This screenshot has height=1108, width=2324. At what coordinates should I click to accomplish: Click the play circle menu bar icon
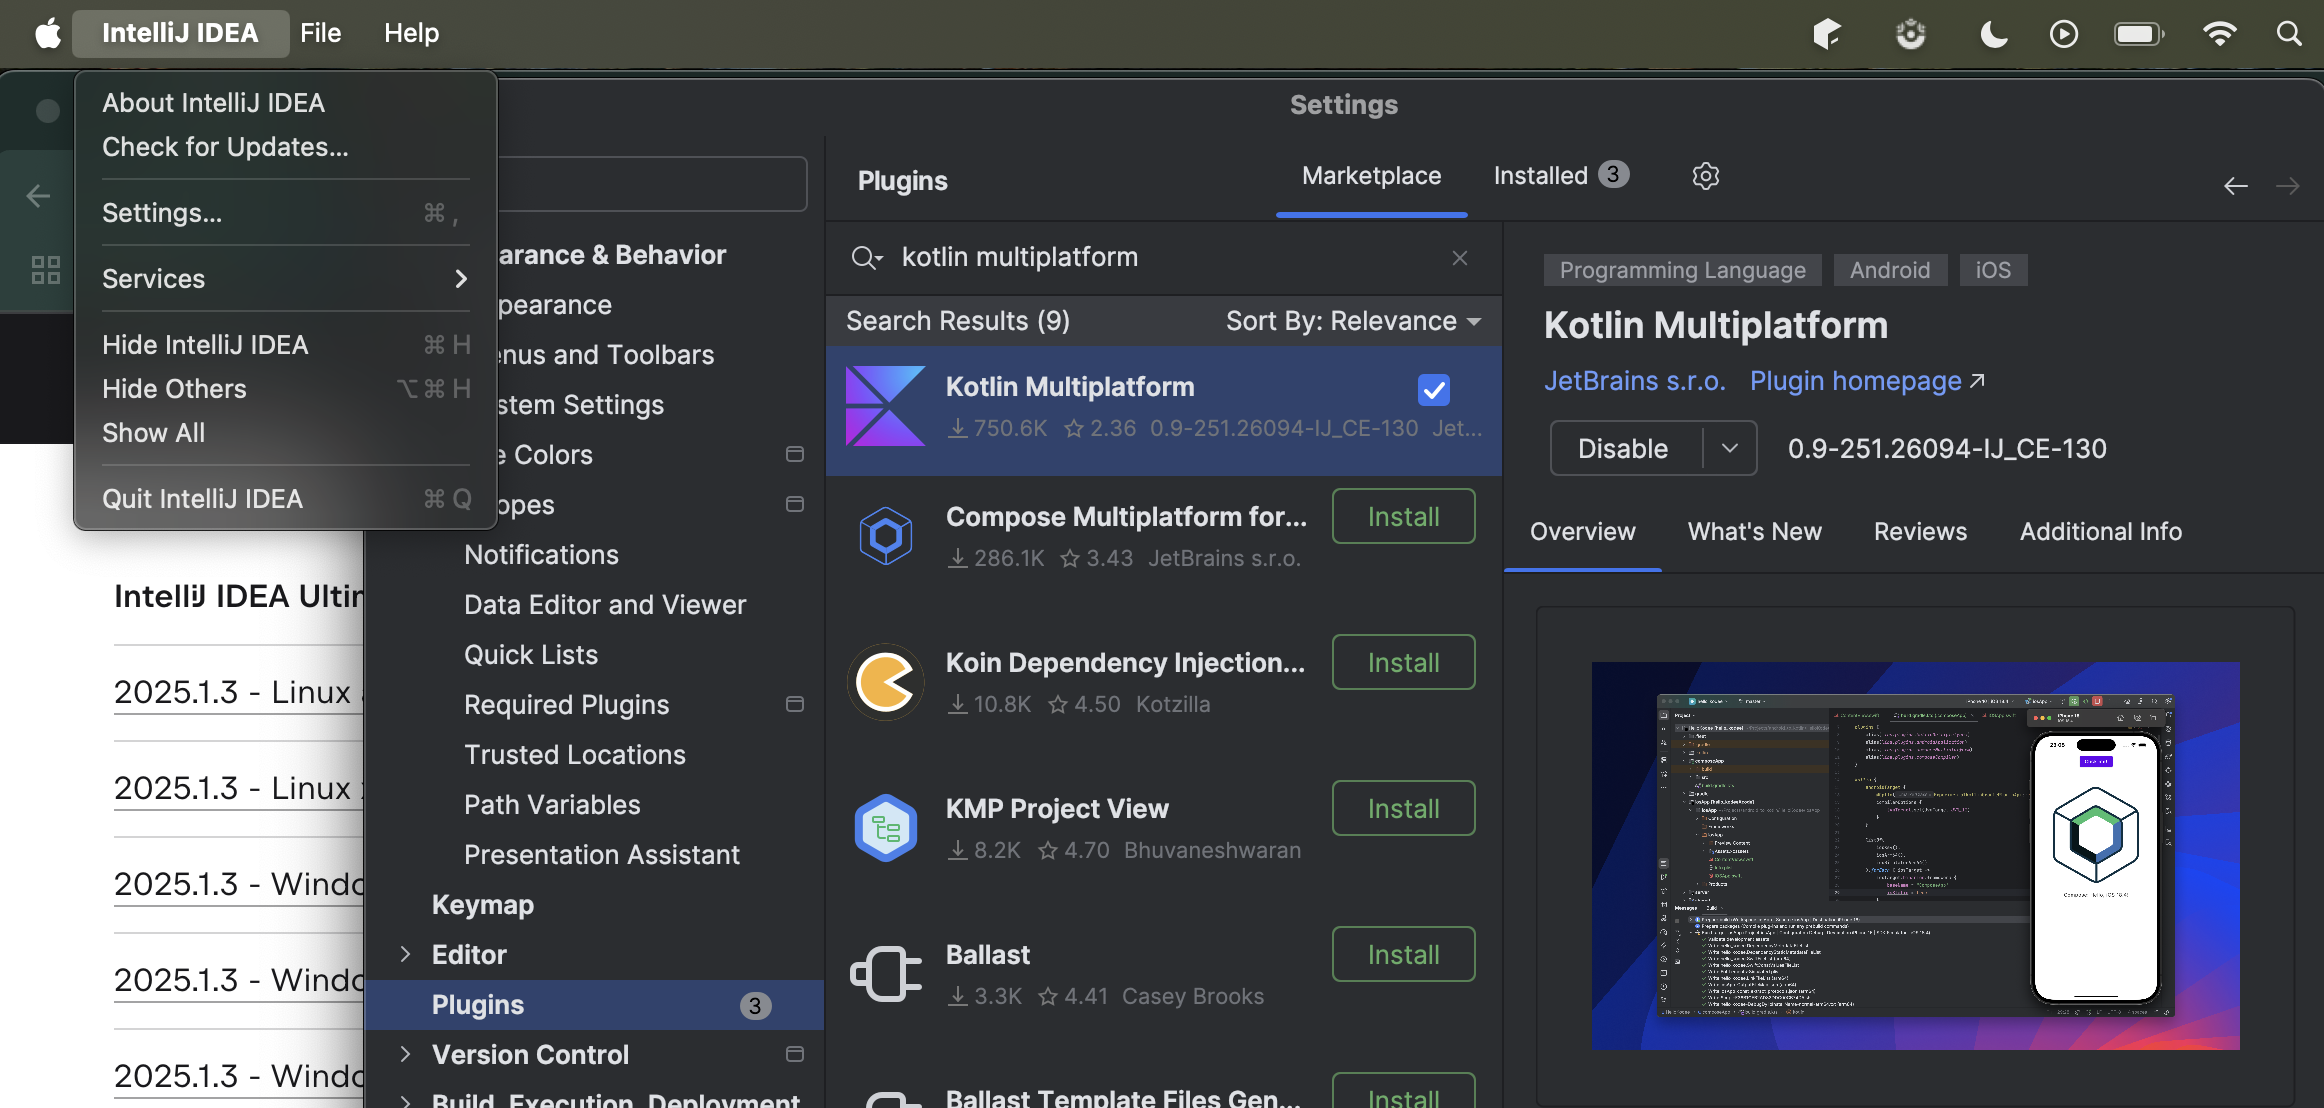[x=2063, y=34]
